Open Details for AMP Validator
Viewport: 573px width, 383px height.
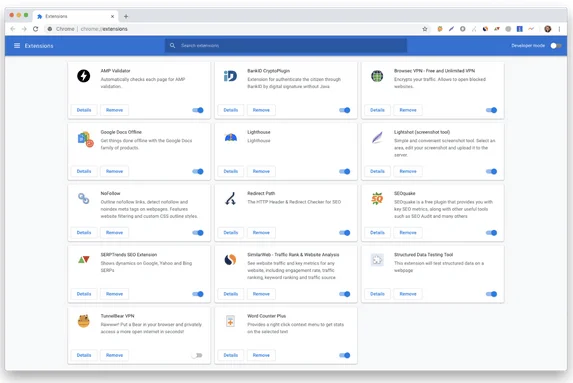tap(84, 110)
